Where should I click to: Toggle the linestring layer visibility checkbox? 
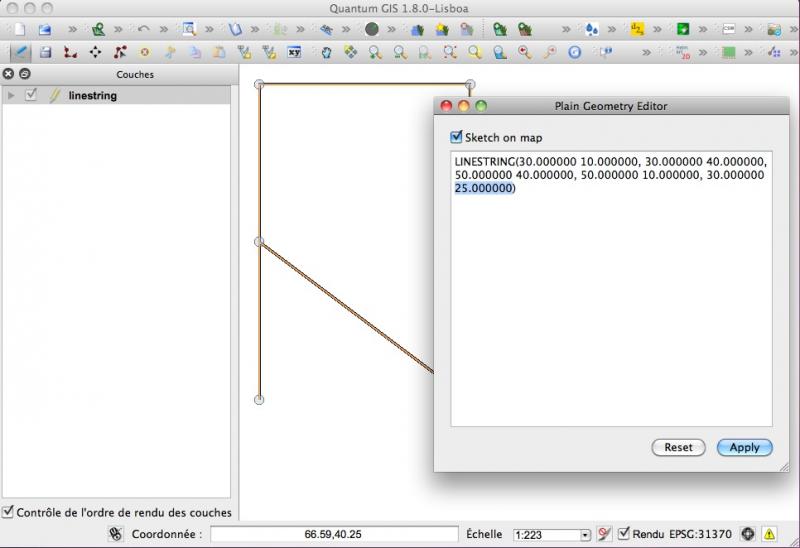[x=31, y=95]
